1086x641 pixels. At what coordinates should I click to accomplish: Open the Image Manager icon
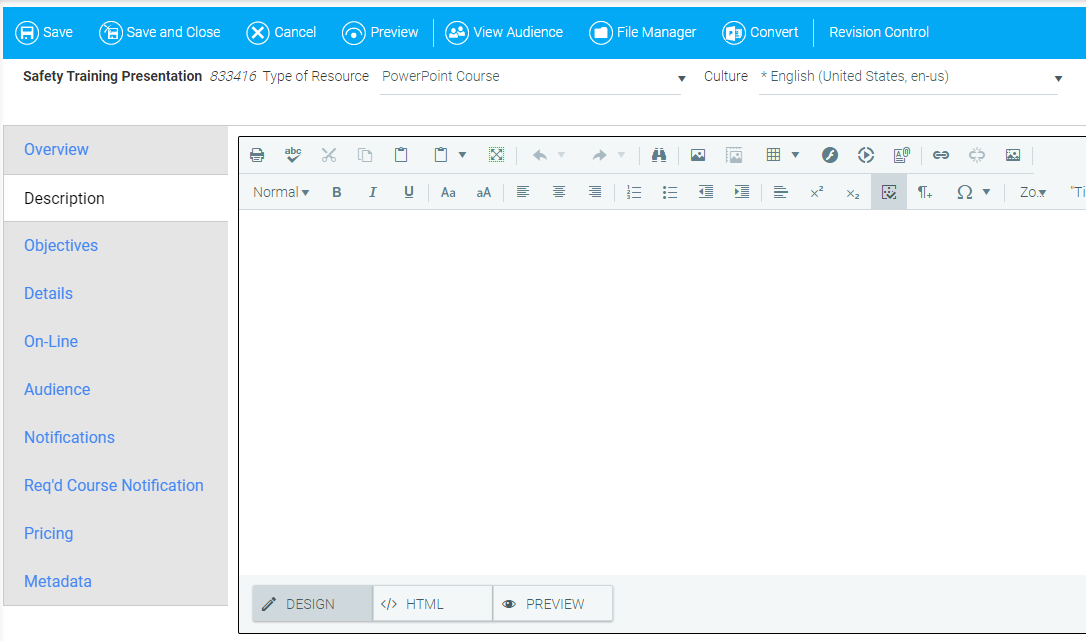(x=697, y=155)
